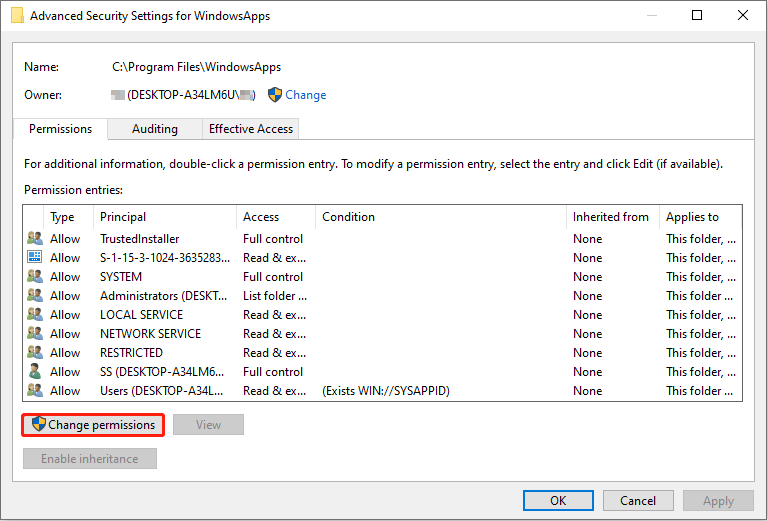This screenshot has width=768, height=521.
Task: Sort by the Type column header
Action: (68, 217)
